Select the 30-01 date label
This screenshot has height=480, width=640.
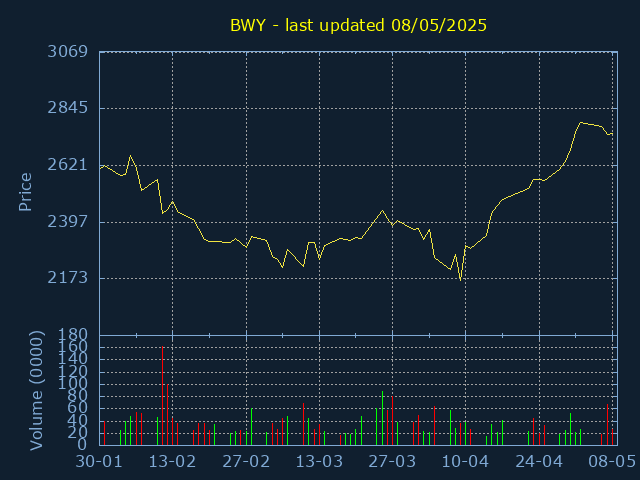click(x=99, y=462)
